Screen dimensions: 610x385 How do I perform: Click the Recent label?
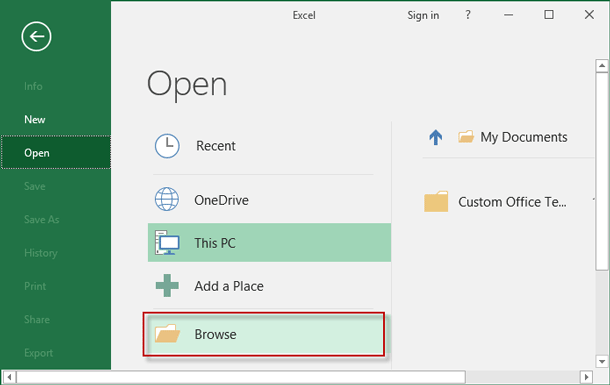pyautogui.click(x=216, y=146)
